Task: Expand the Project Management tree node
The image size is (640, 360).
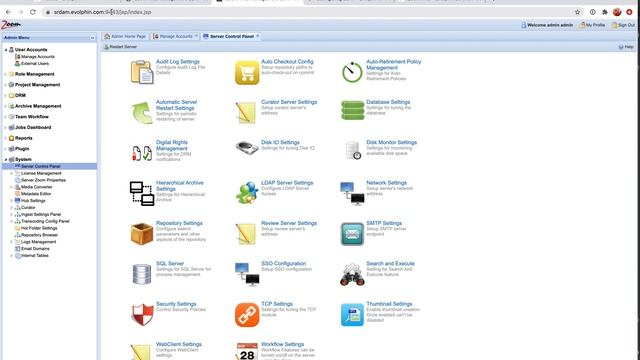Action: (x=6, y=85)
